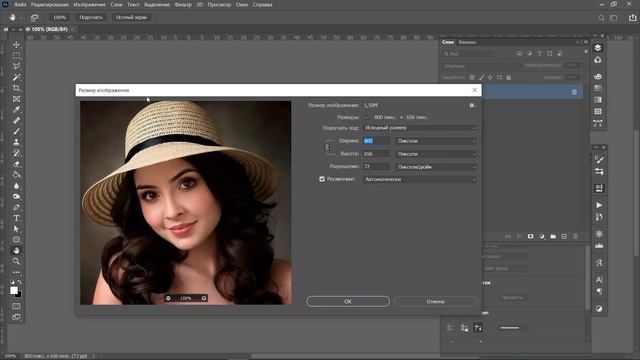Screen dimensions: 640x360
Task: Select the History Brush tool
Action: [16, 153]
